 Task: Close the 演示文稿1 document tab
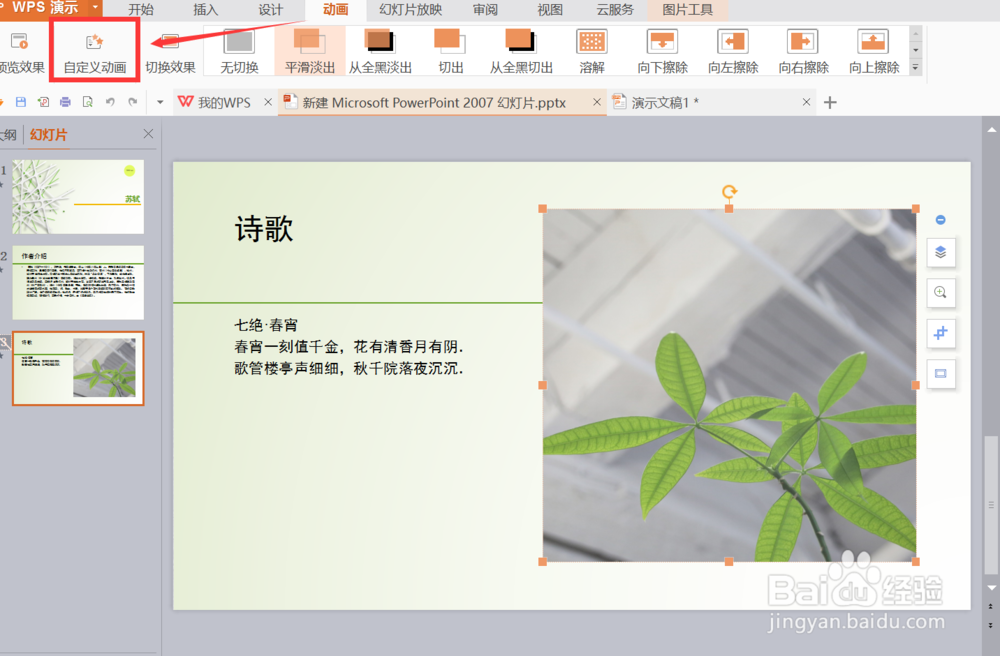806,102
